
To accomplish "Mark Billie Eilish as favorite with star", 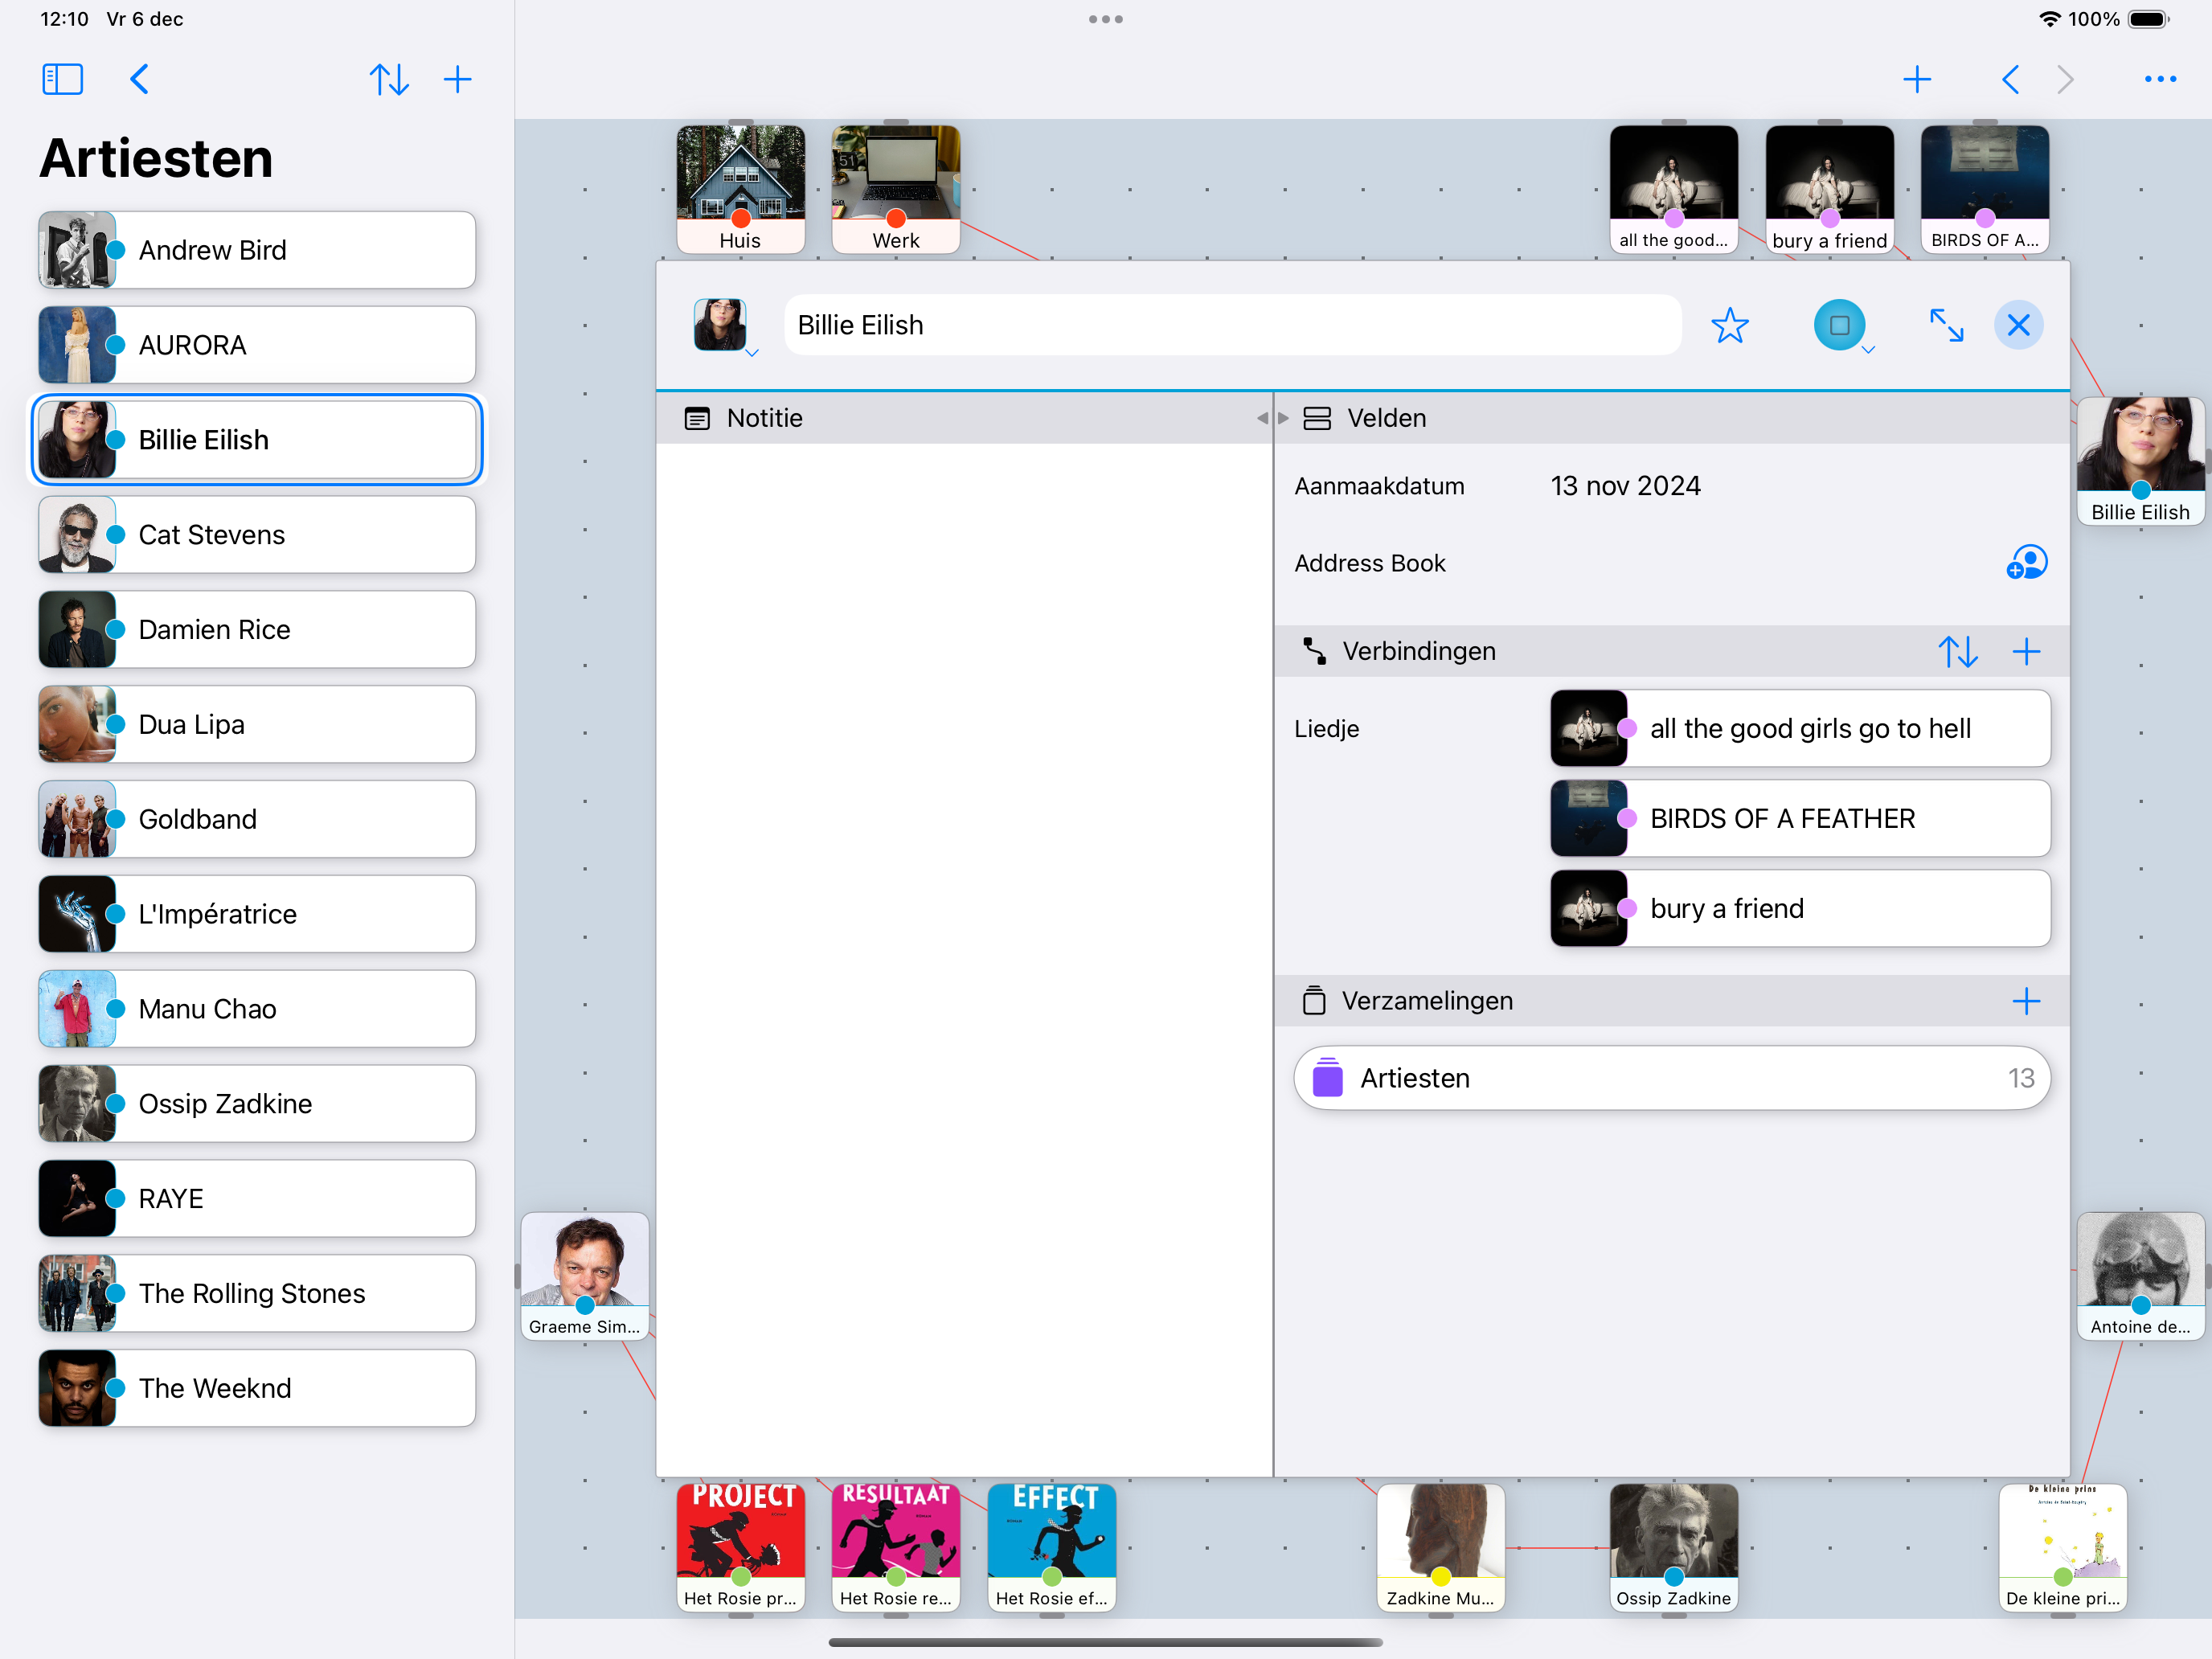I will pos(1729,325).
